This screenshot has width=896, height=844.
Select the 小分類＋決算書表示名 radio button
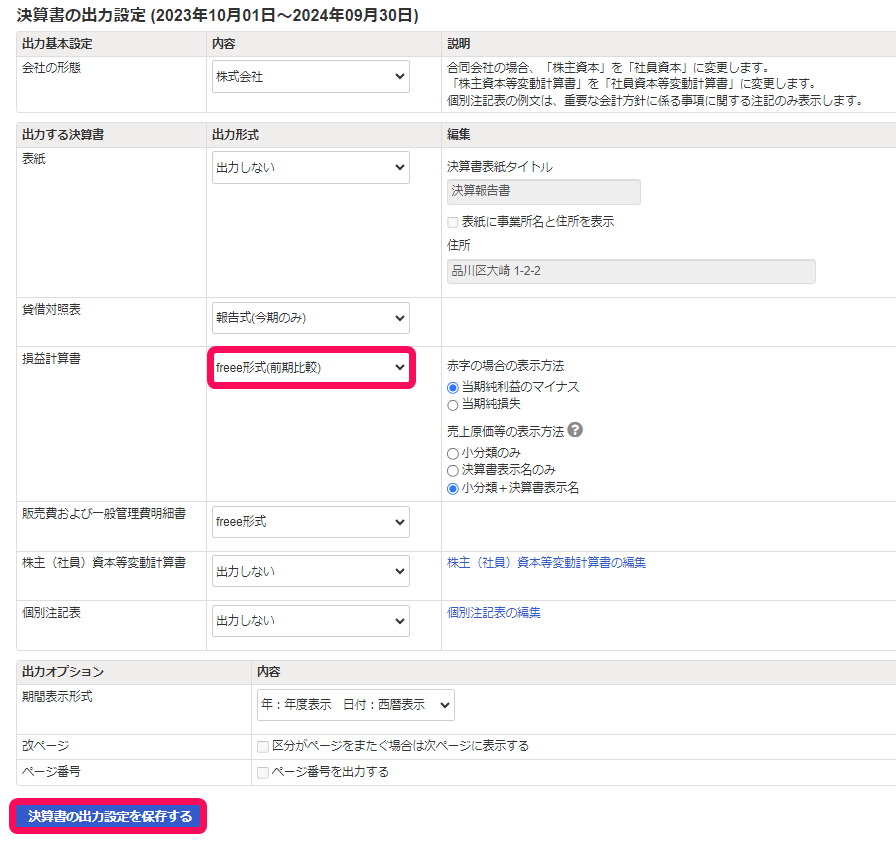(x=453, y=488)
